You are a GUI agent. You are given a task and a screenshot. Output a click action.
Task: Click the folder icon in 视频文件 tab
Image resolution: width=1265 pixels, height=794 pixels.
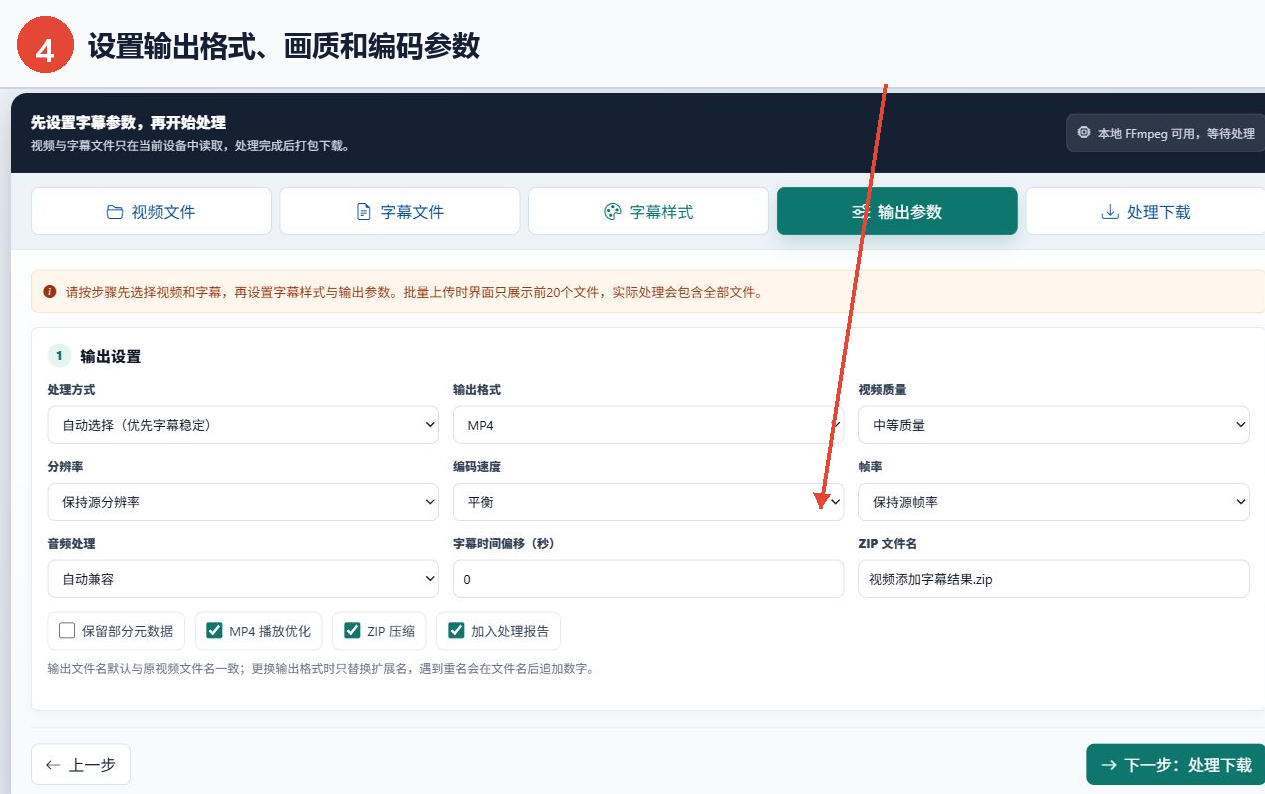tap(115, 212)
